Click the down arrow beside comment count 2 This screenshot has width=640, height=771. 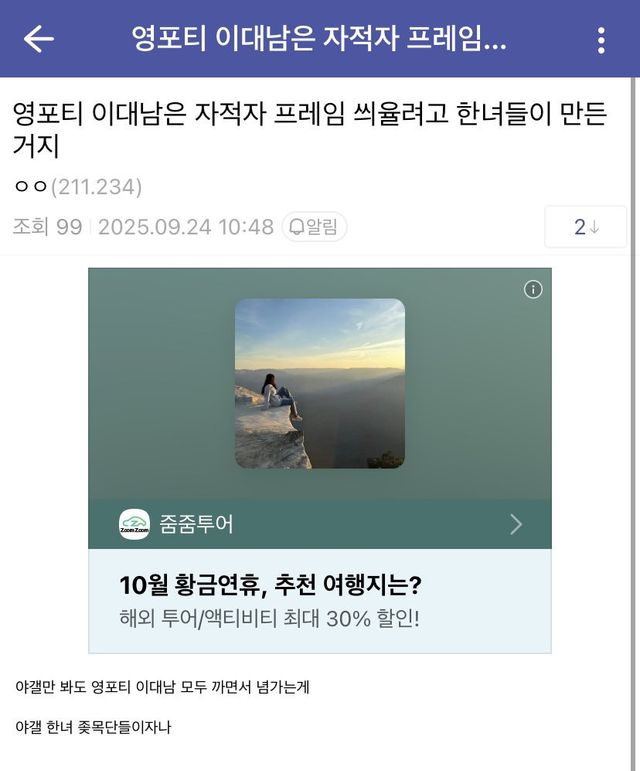pos(594,227)
